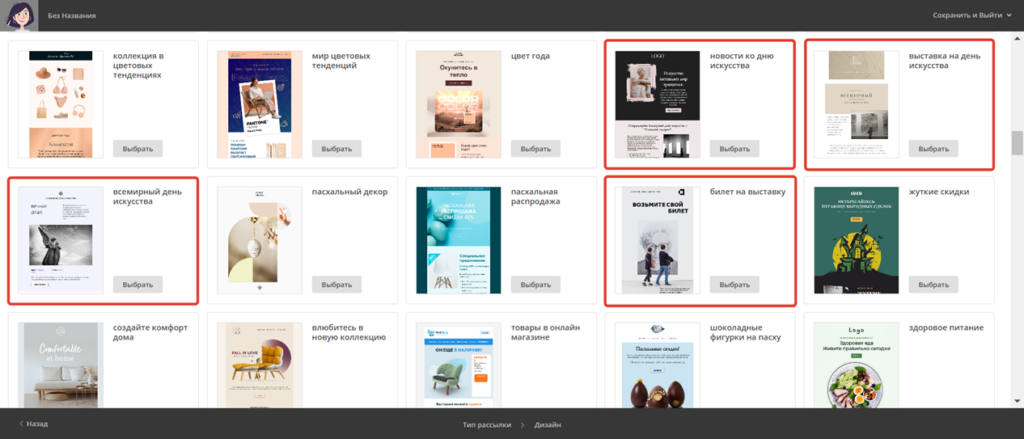Preview the коллекция в цветовых тенденциях thumbnail
Screen dimensions: 1024x439
click(61, 105)
